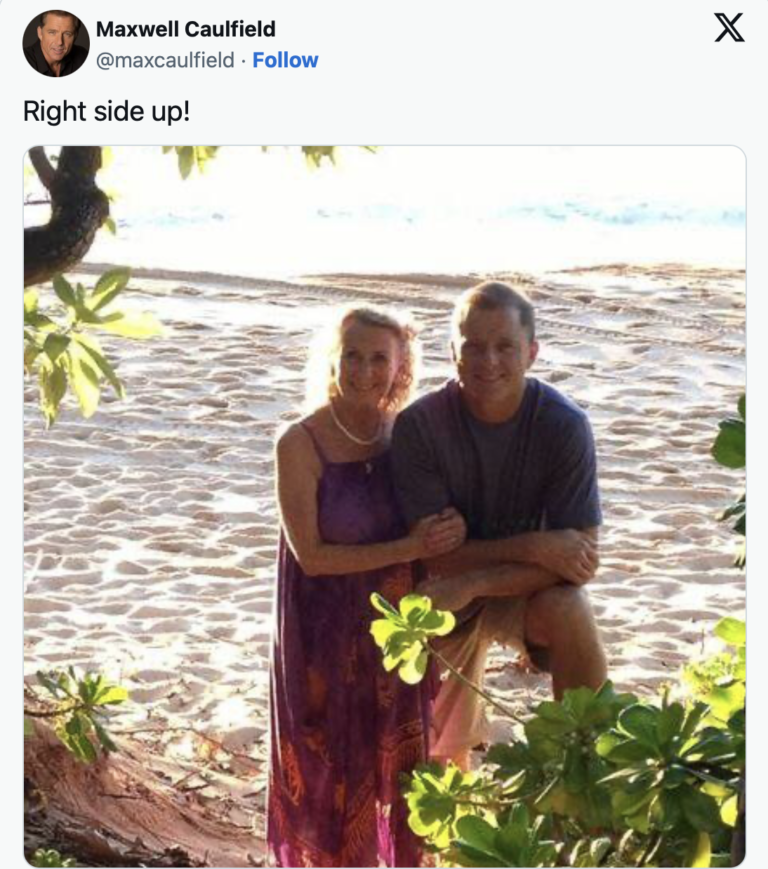
Task: Open the @maxcaulfield handle
Action: pos(167,60)
